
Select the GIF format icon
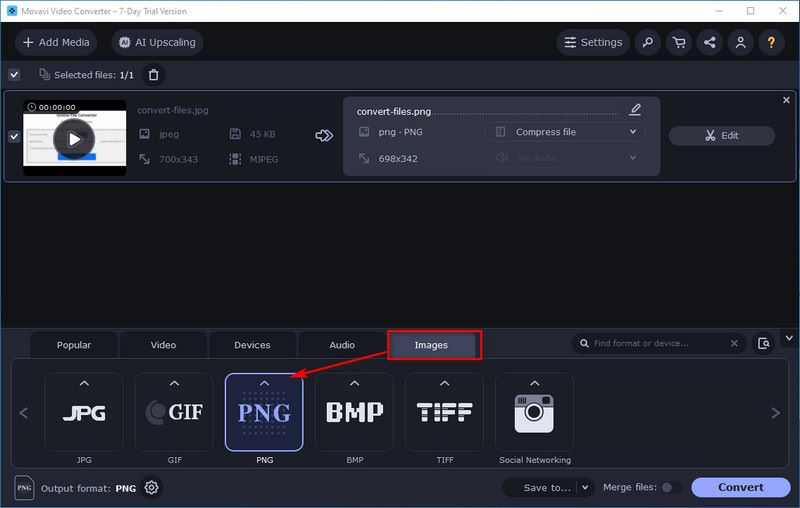pos(174,412)
